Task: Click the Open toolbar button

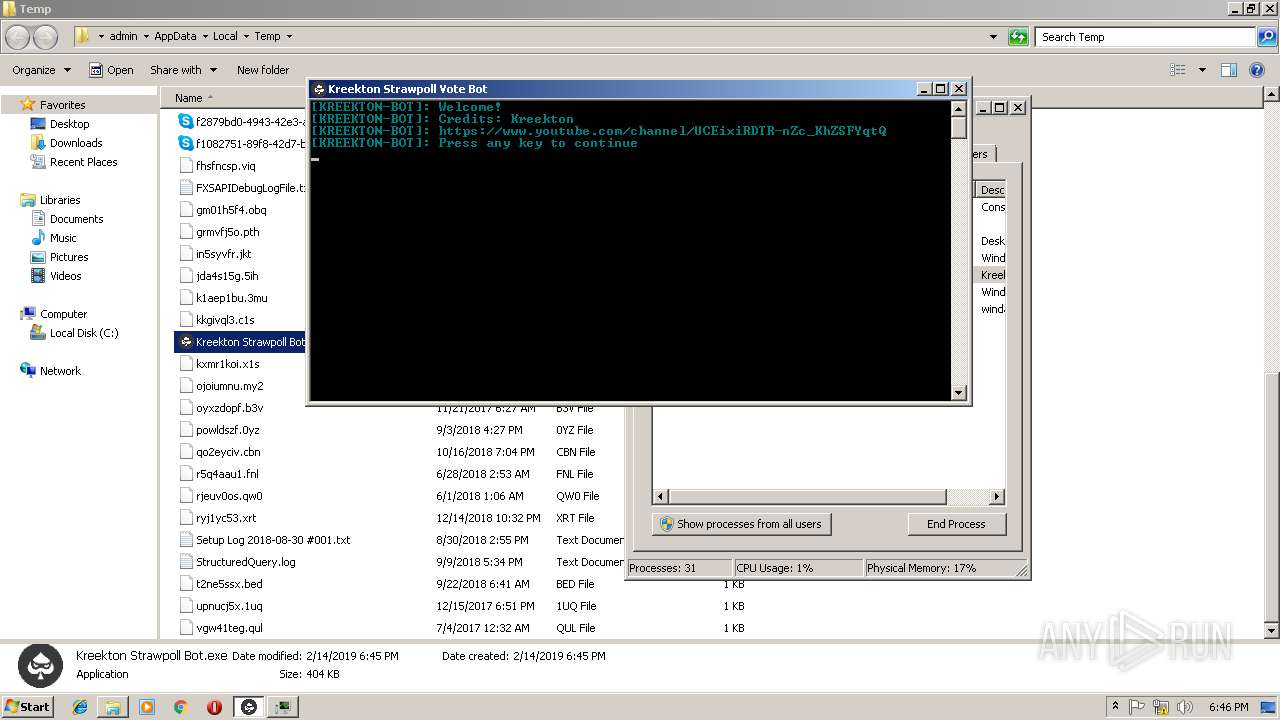Action: (x=111, y=70)
